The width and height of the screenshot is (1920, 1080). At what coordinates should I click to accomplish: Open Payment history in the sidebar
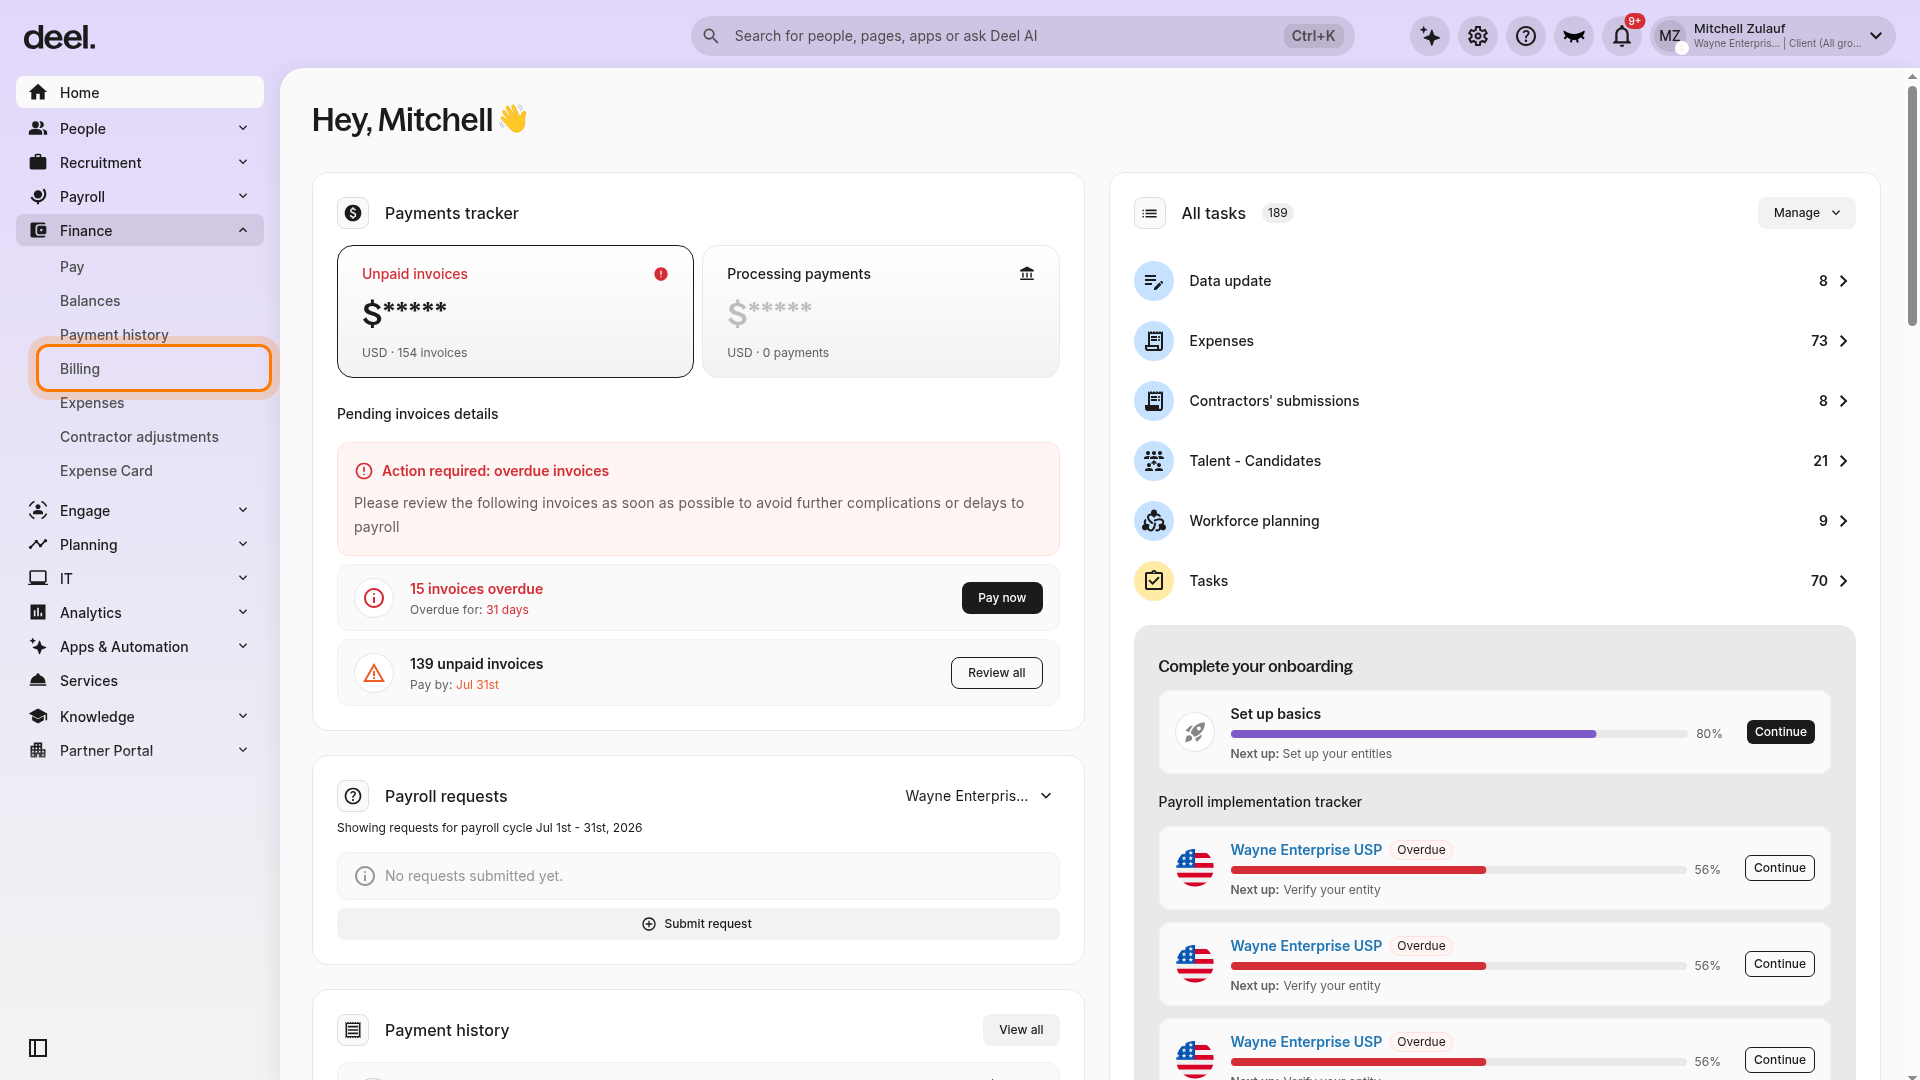114,335
